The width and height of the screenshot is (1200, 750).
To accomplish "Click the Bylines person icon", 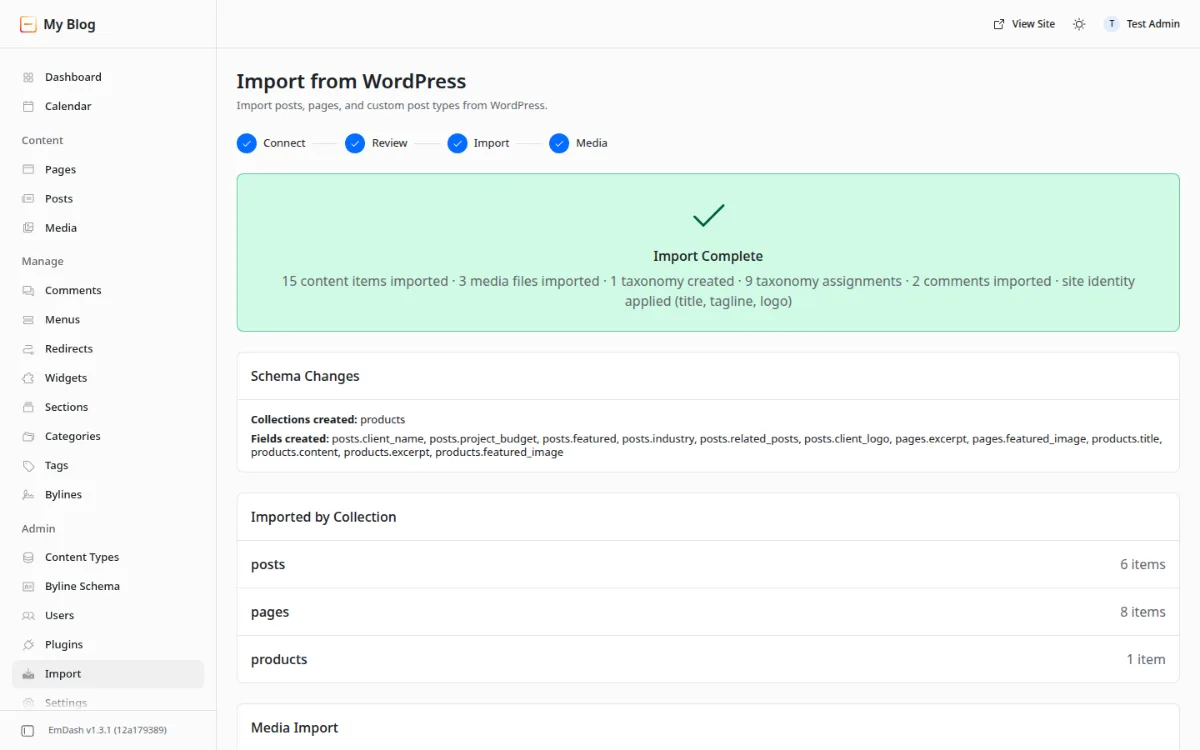I will (x=28, y=495).
